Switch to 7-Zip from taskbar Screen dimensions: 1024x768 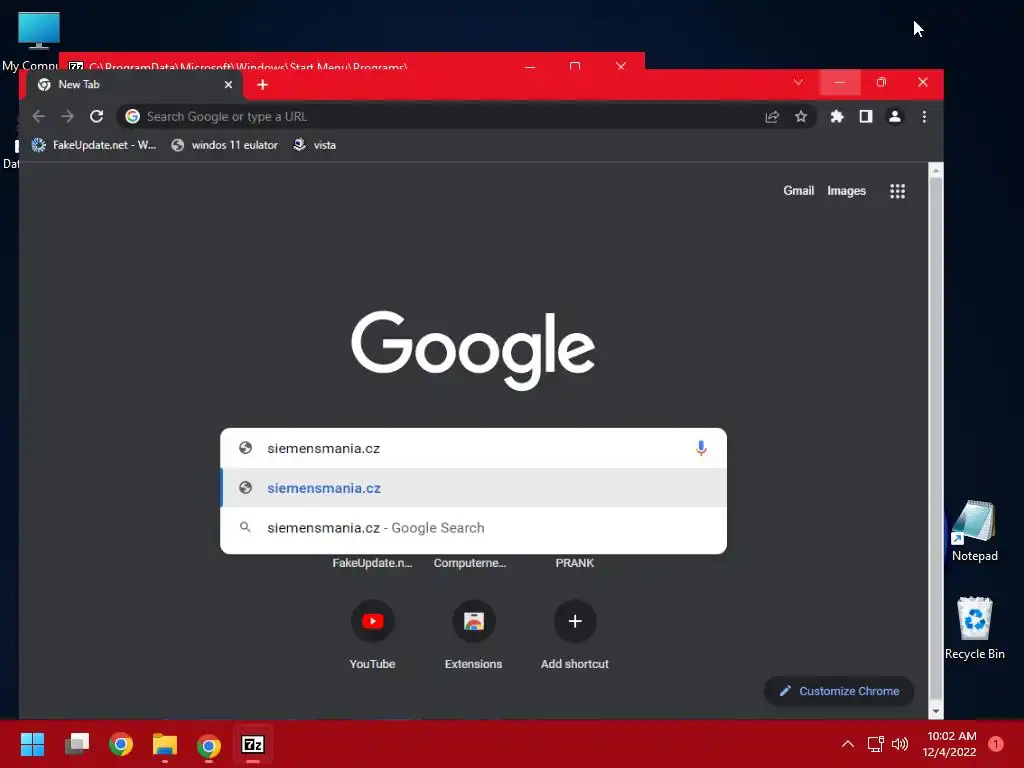coord(253,744)
